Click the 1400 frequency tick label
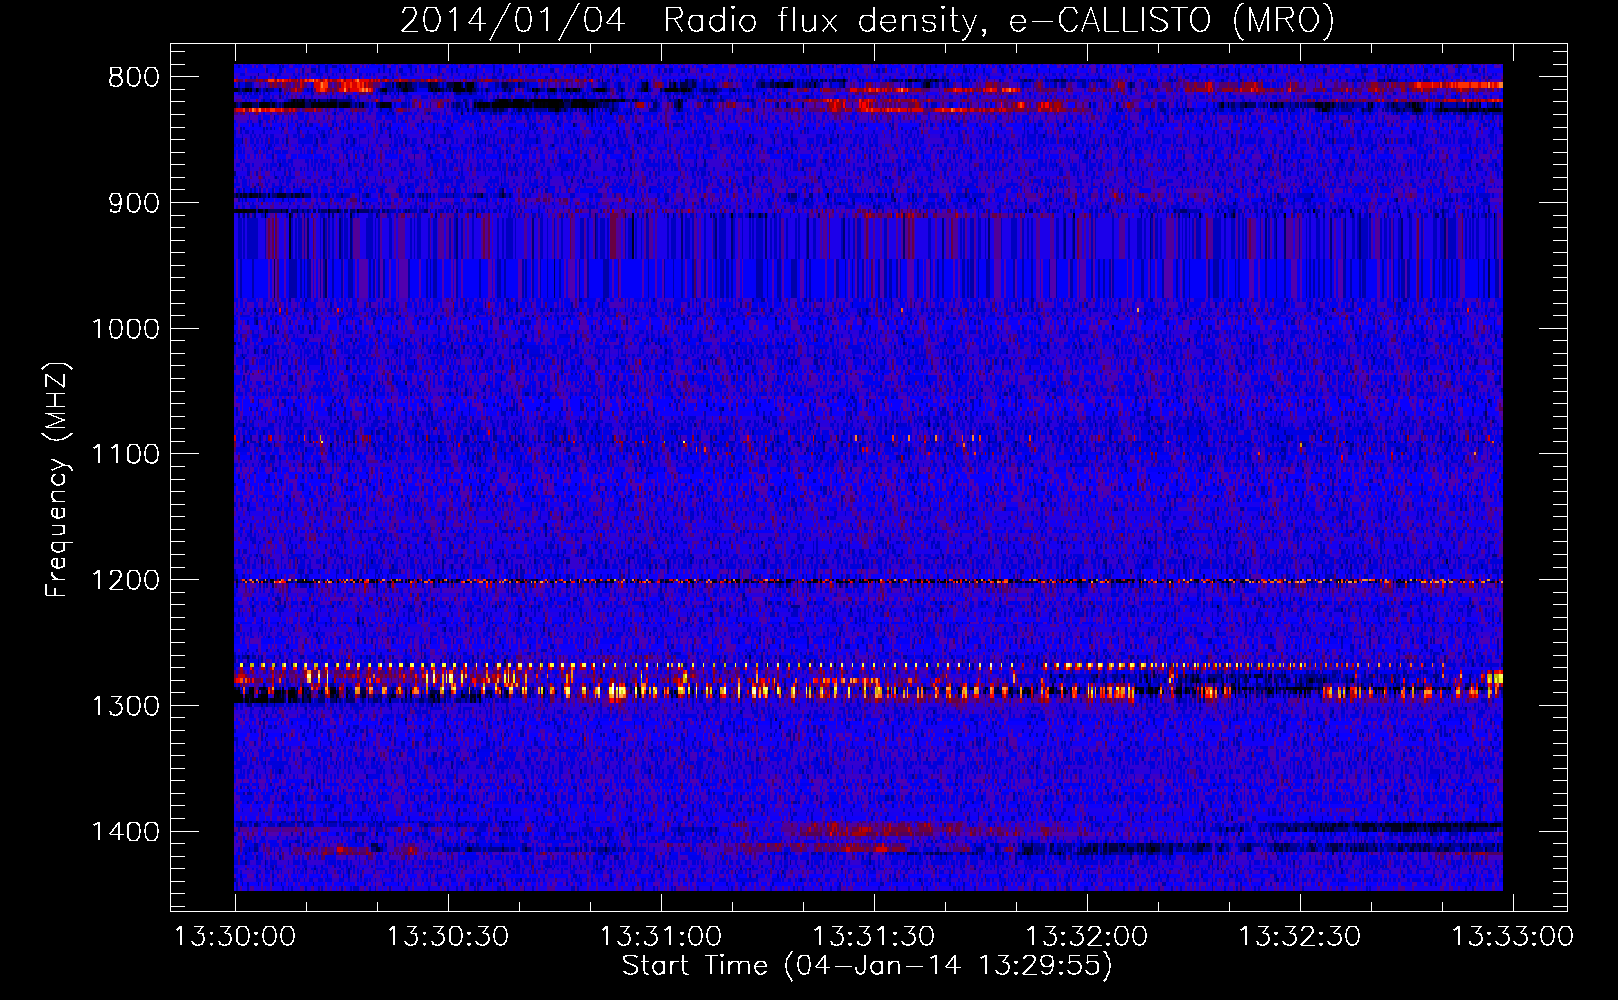 (126, 832)
